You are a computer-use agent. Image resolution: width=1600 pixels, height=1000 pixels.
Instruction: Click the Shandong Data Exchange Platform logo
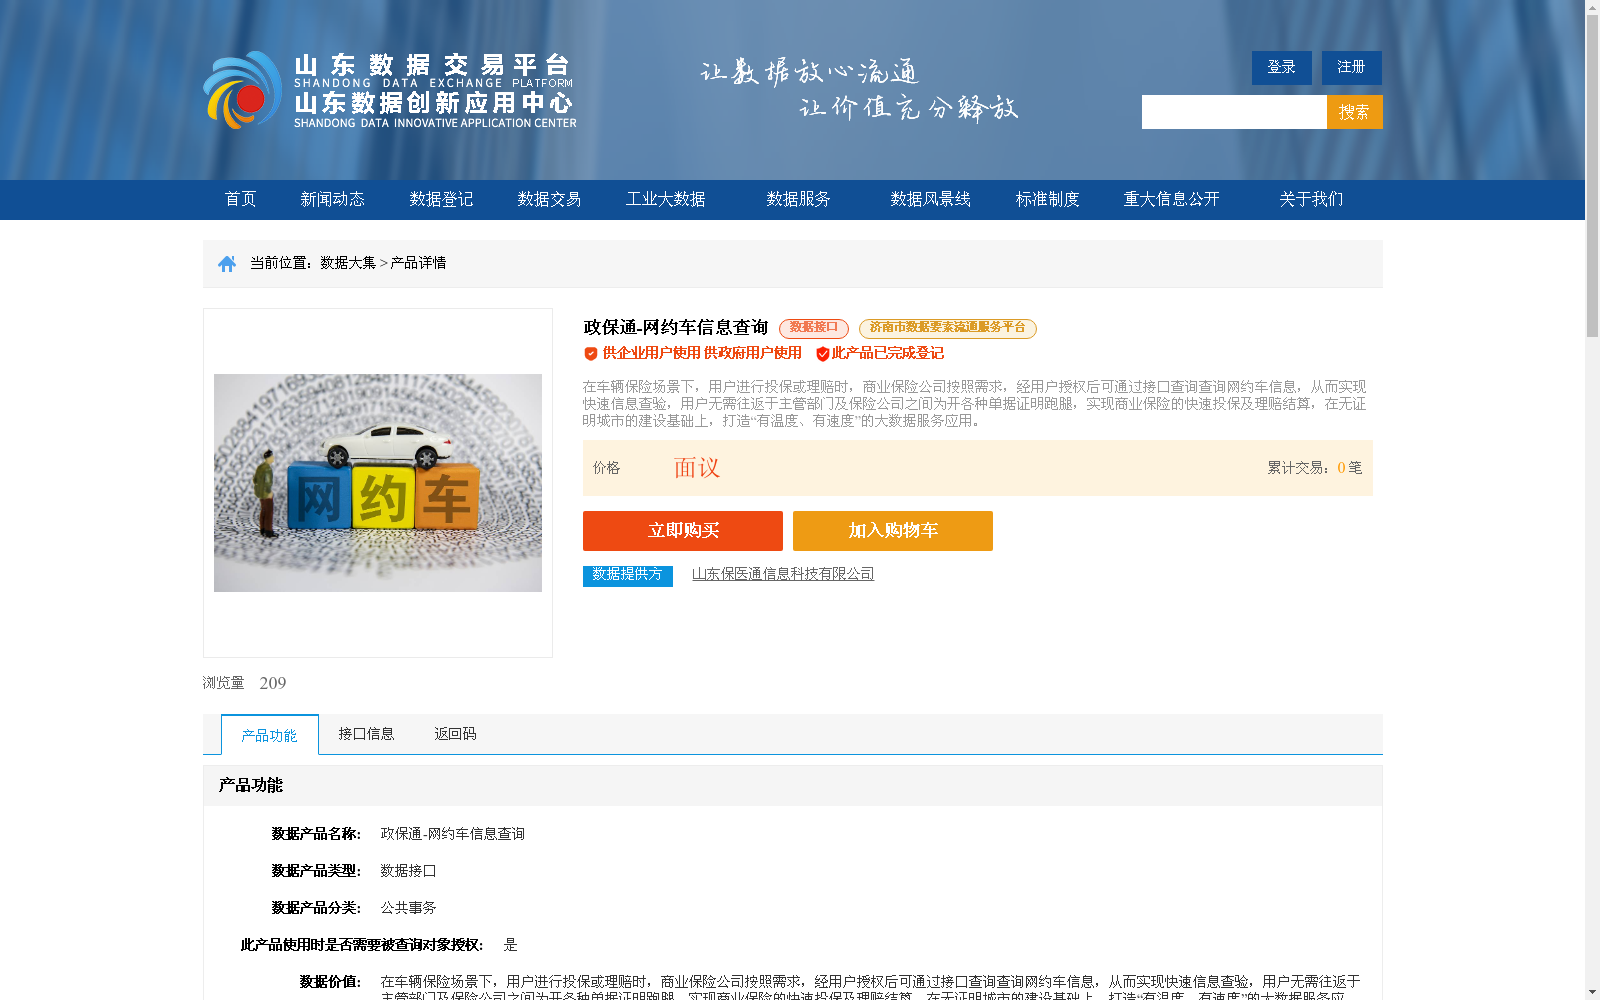tap(390, 90)
